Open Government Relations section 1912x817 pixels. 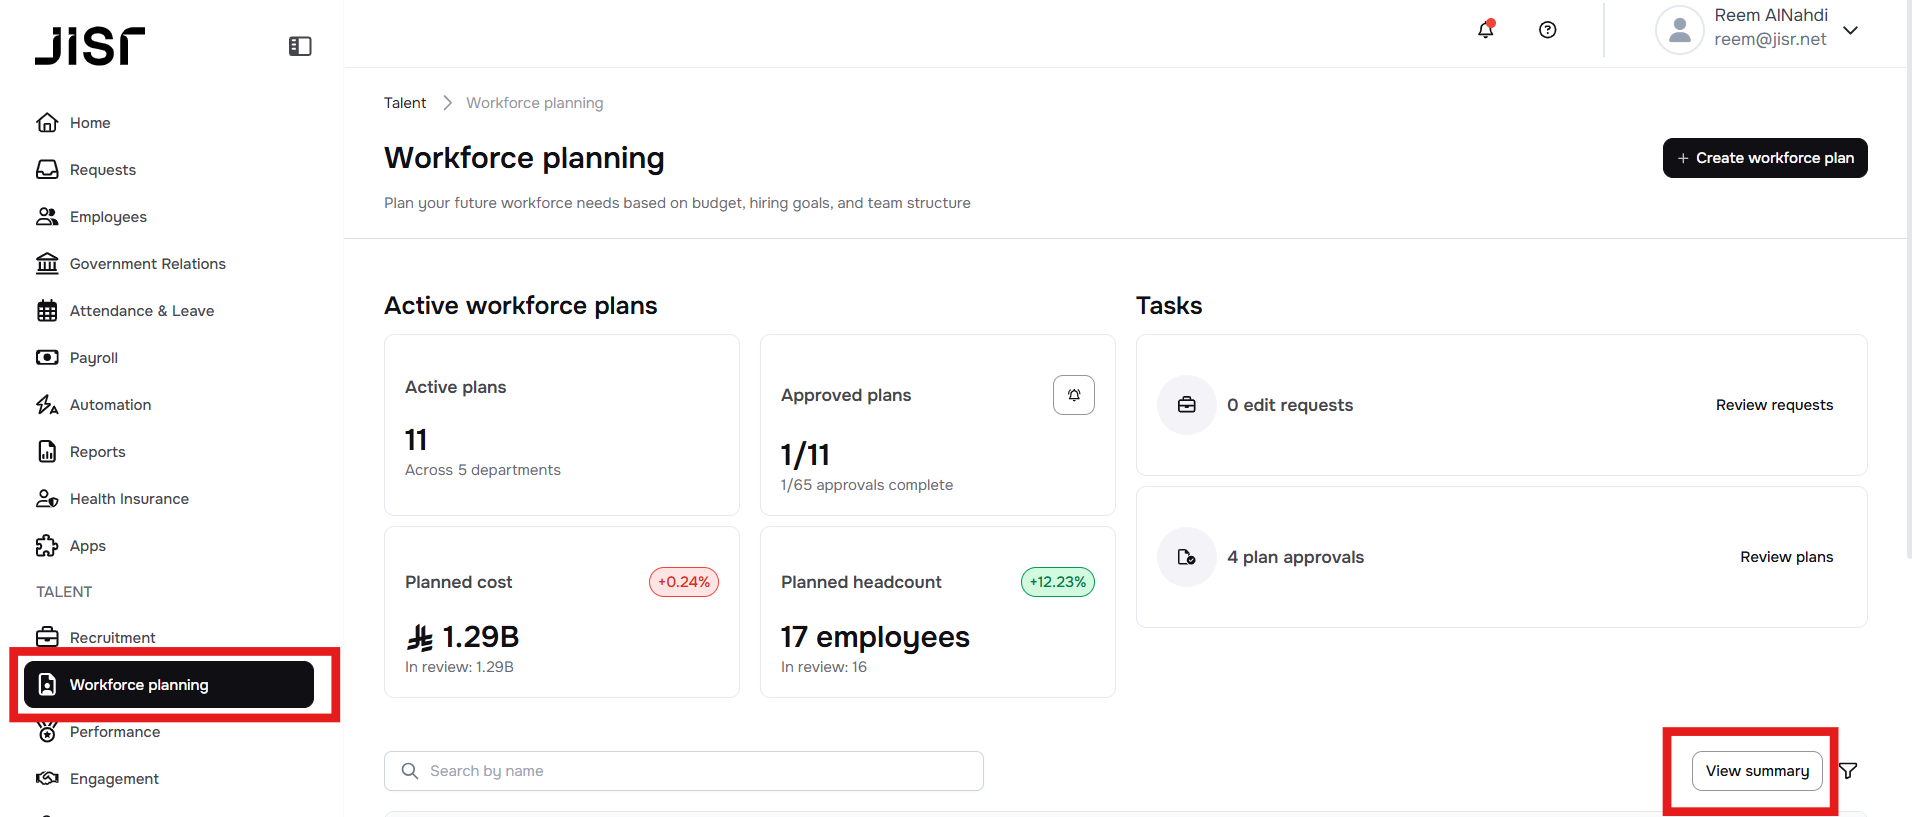(x=147, y=264)
